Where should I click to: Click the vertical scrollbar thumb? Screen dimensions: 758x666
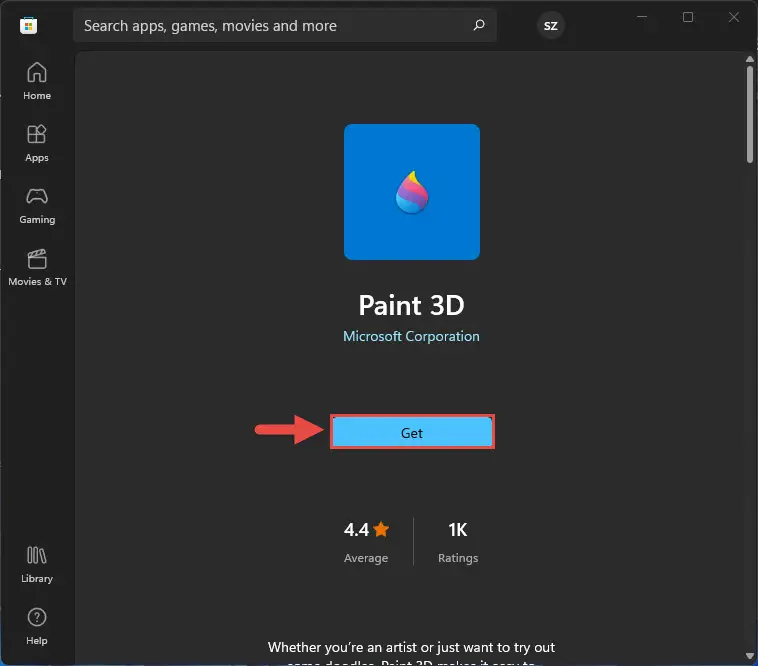click(750, 115)
